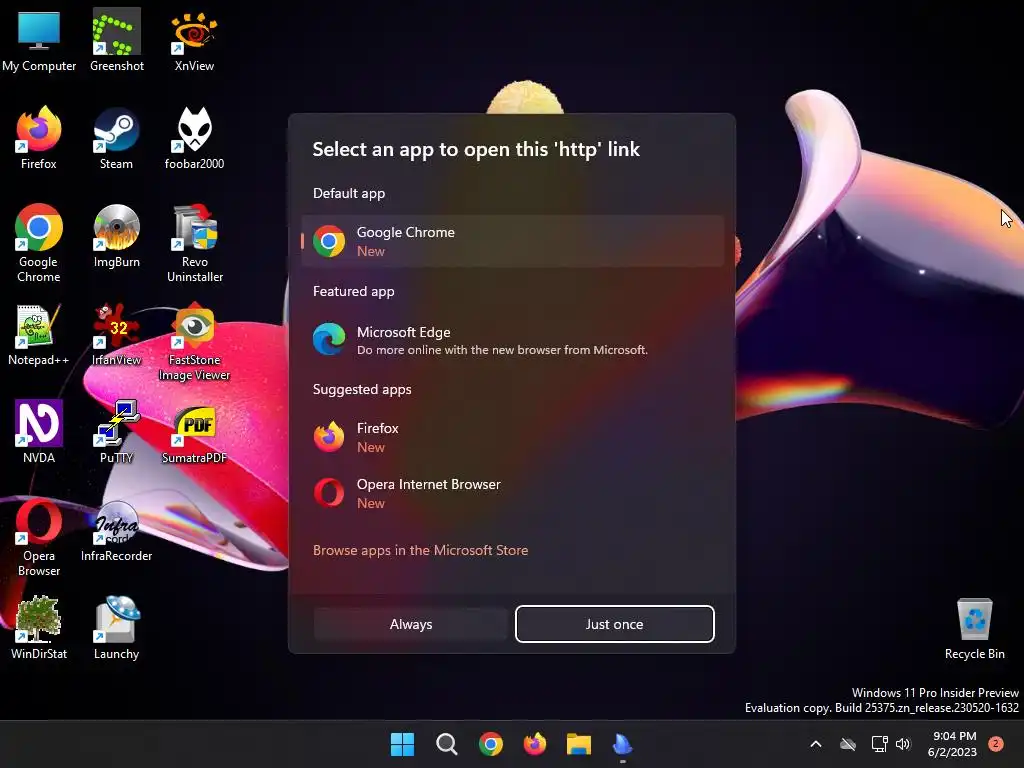Select the Firefox desktop shortcut
The width and height of the screenshot is (1024, 768).
39,138
